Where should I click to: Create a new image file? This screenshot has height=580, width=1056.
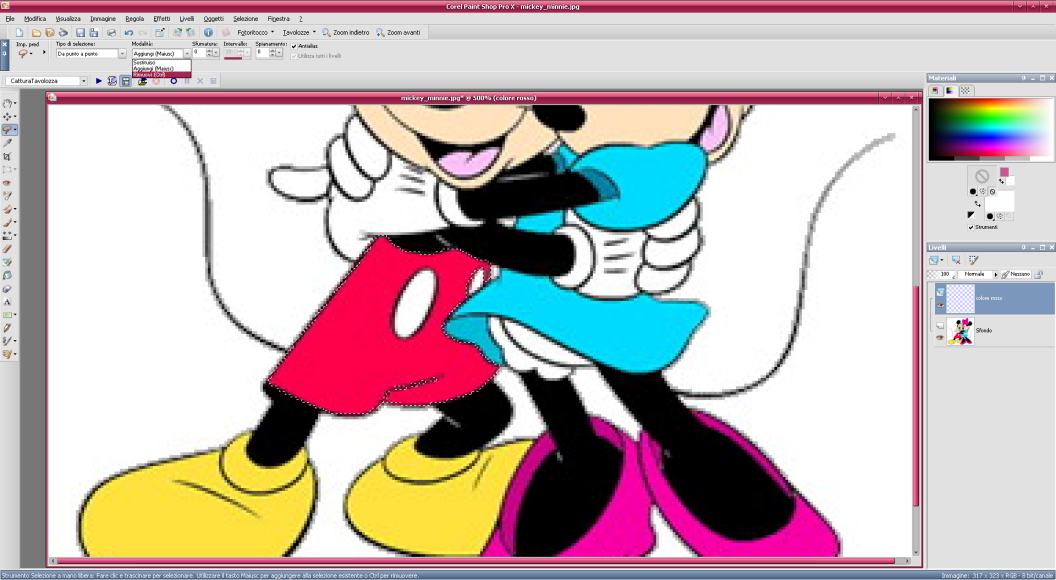(20, 32)
